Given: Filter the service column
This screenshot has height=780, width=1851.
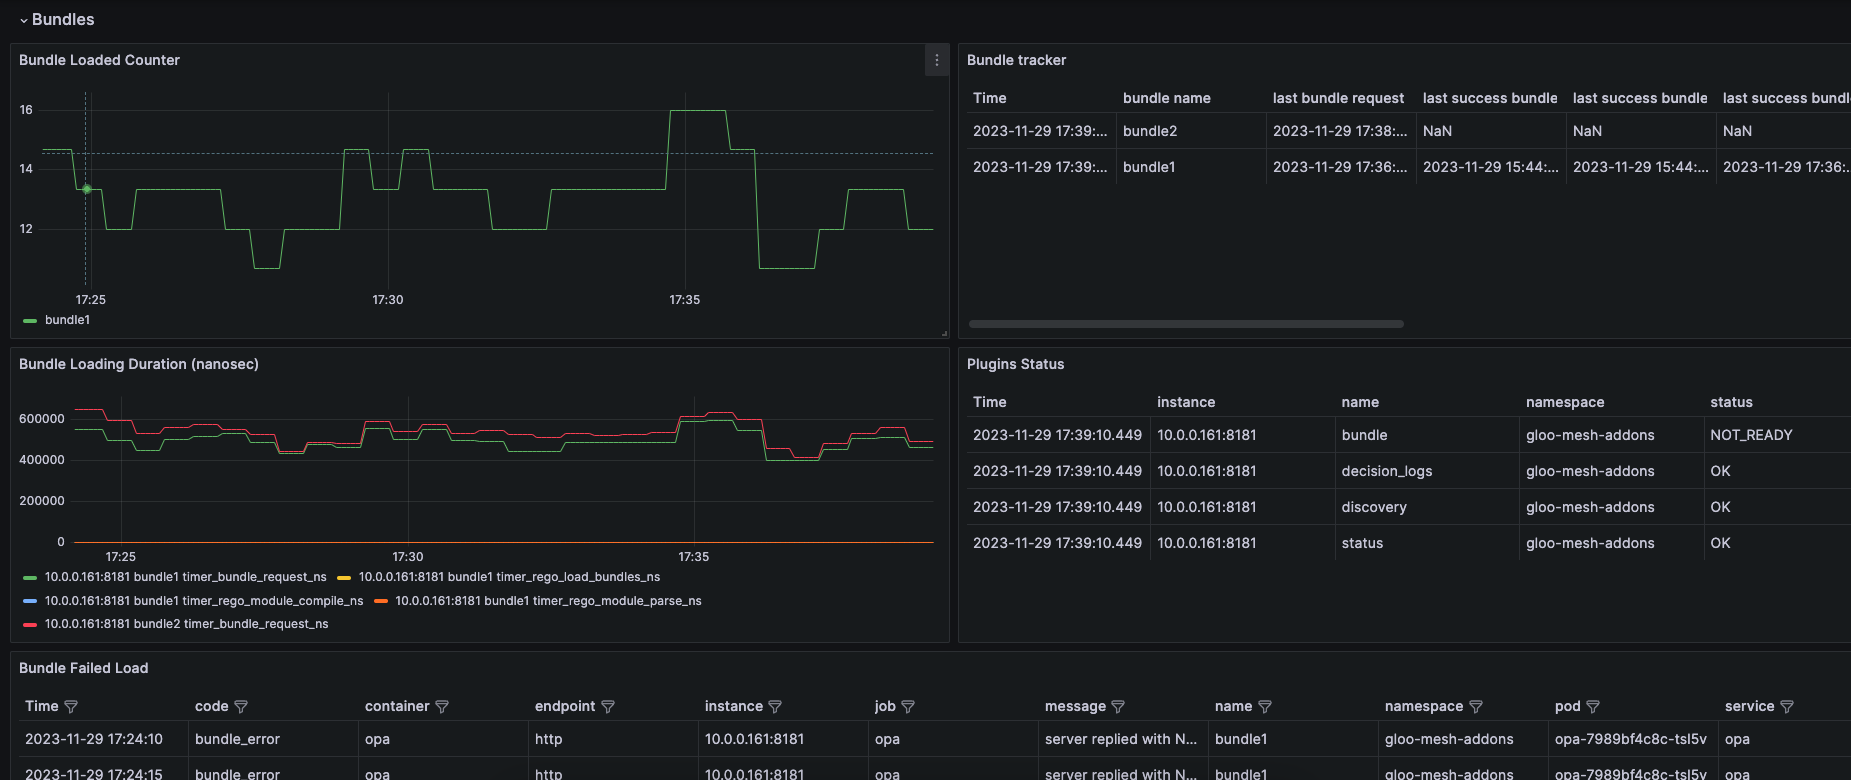Looking at the screenshot, I should tap(1787, 706).
